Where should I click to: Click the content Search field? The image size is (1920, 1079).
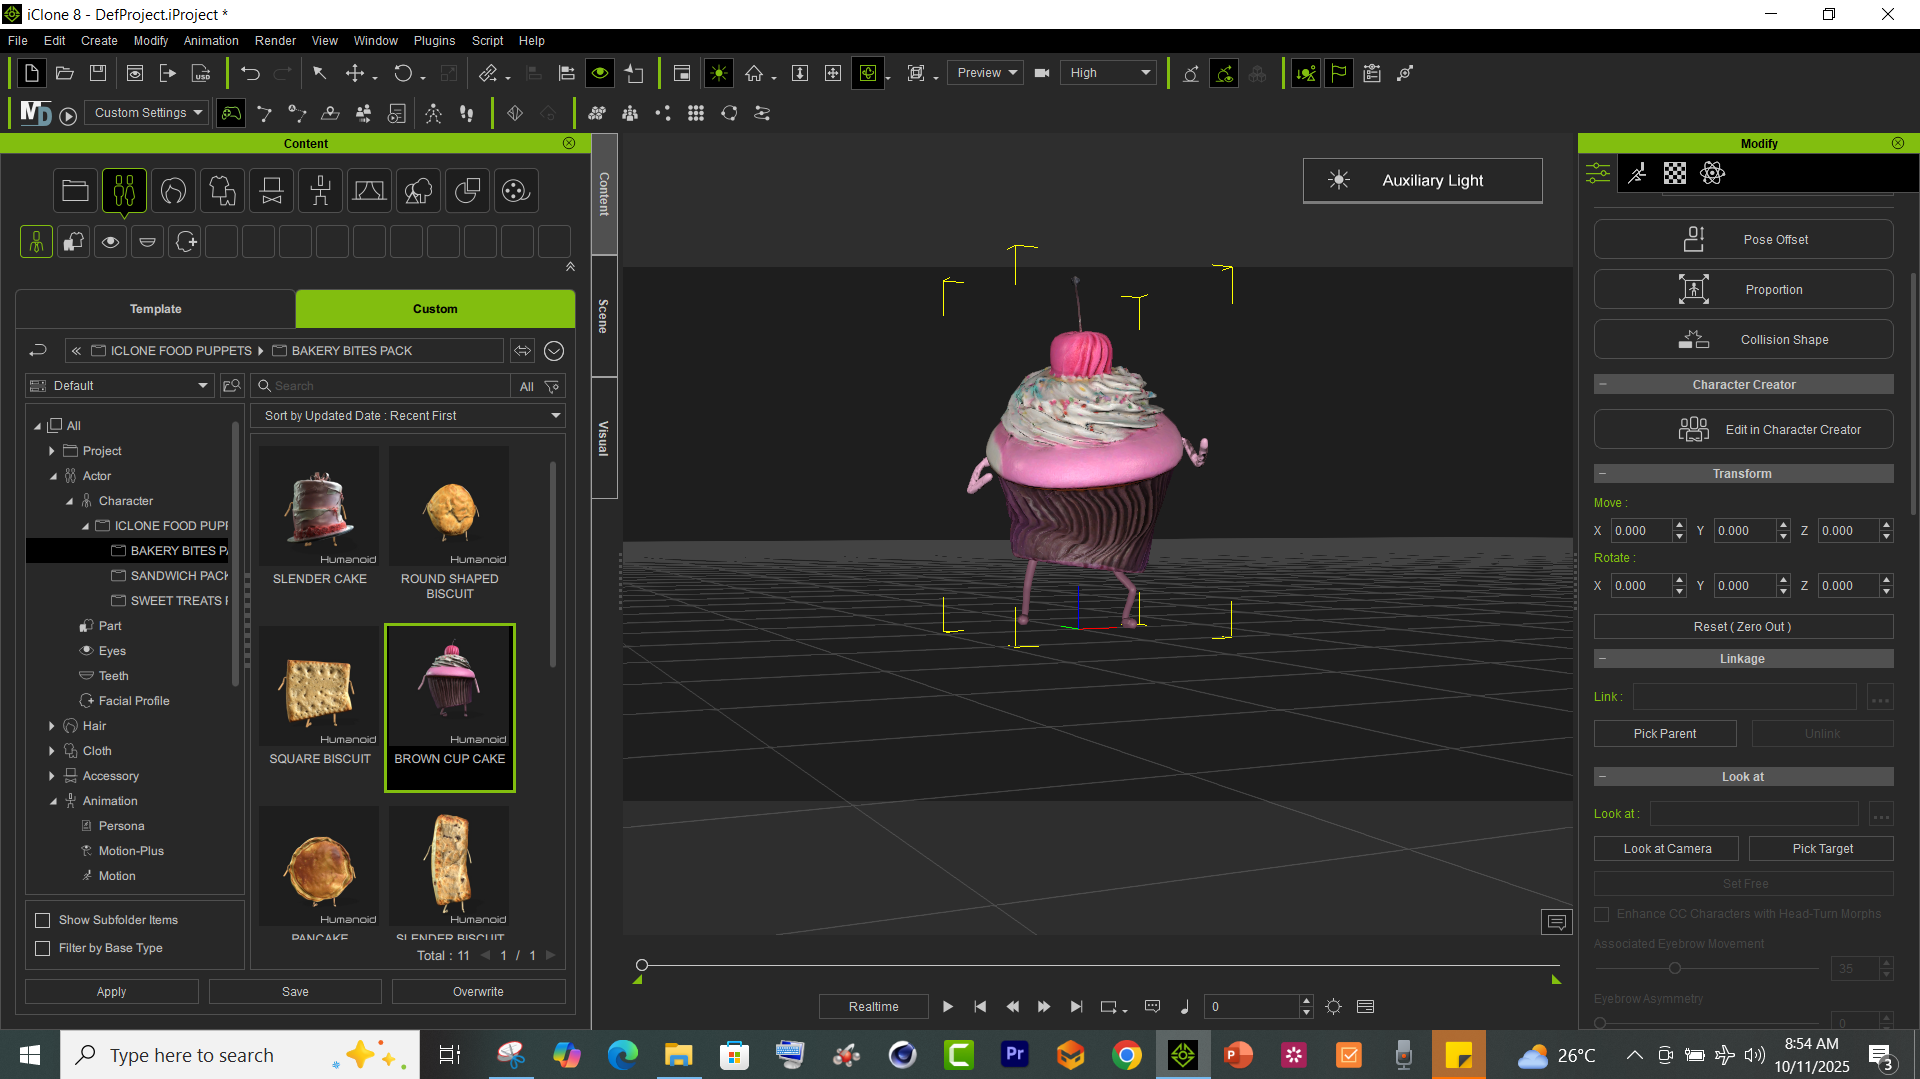(x=380, y=386)
